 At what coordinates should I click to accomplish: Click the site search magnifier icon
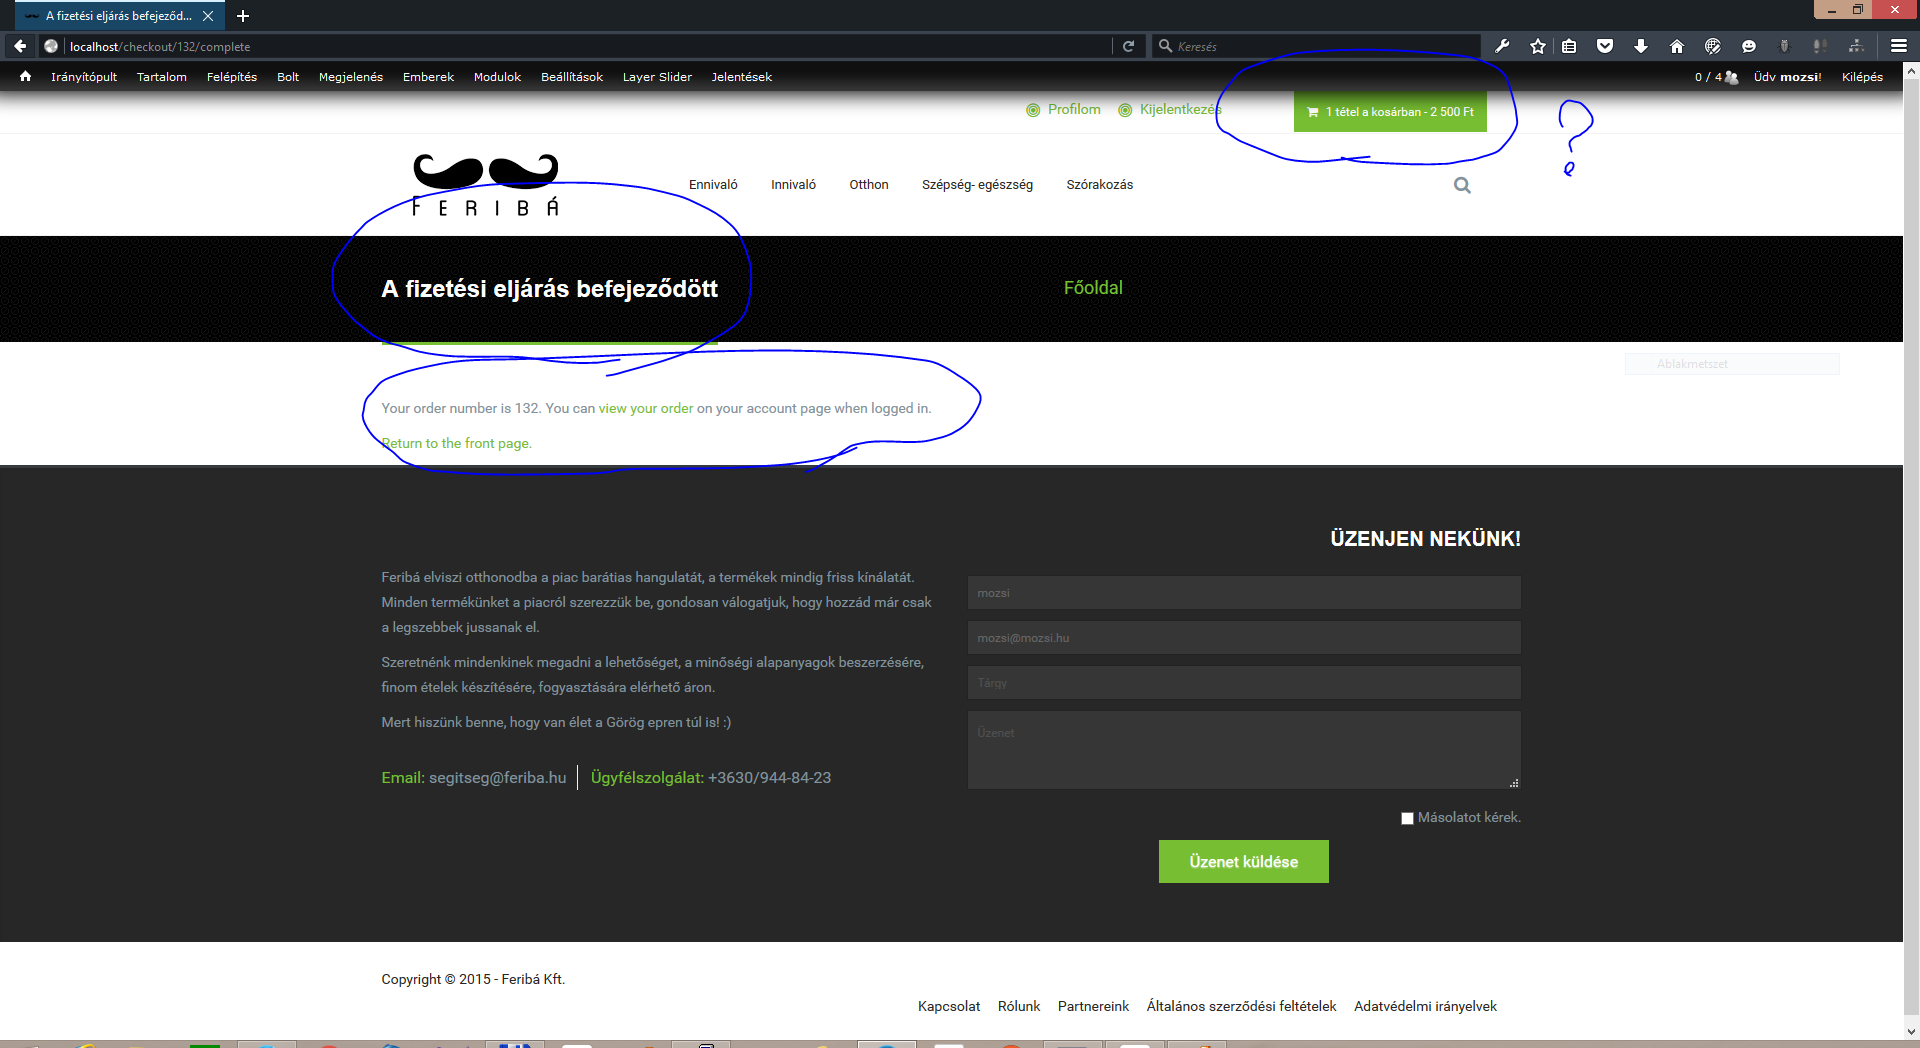pos(1462,185)
